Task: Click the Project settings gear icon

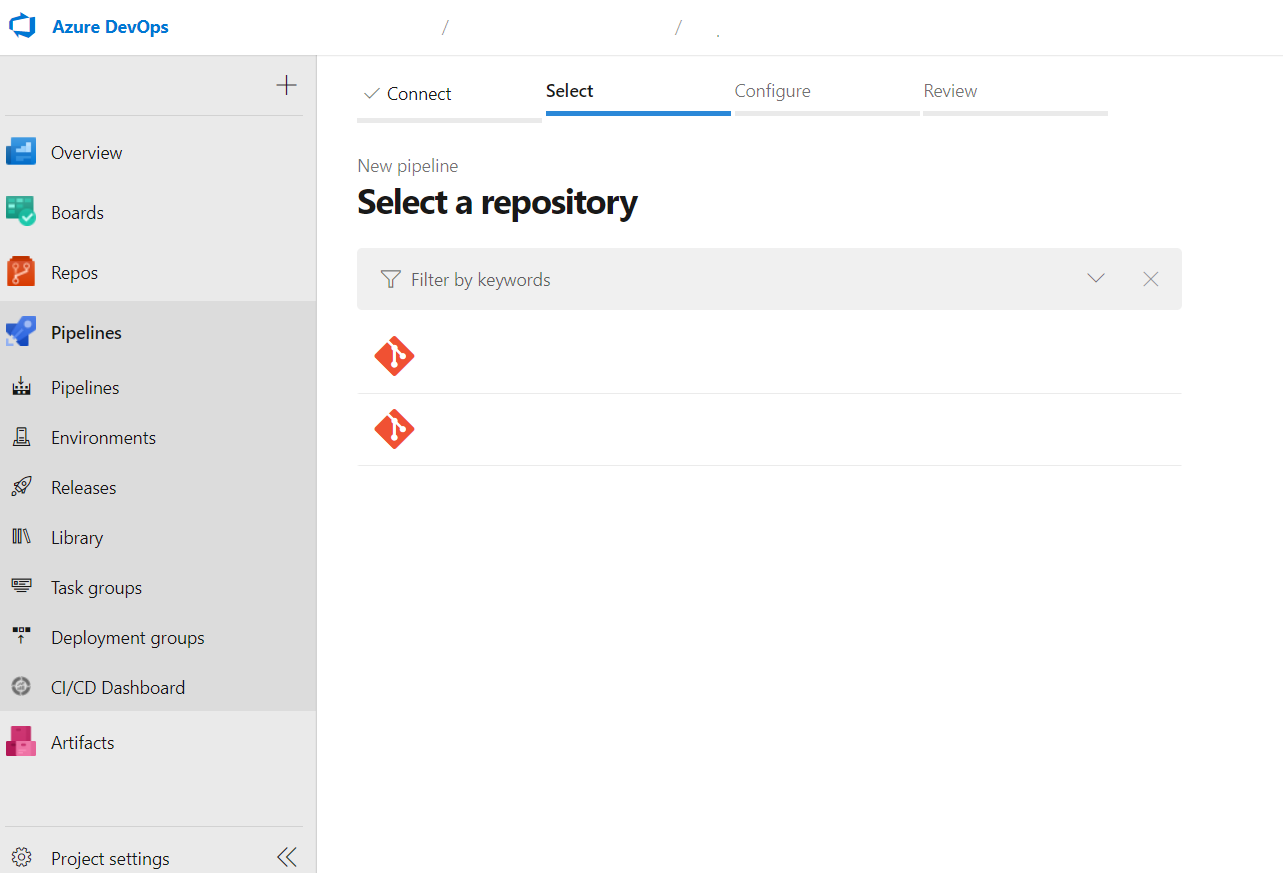Action: tap(21, 858)
